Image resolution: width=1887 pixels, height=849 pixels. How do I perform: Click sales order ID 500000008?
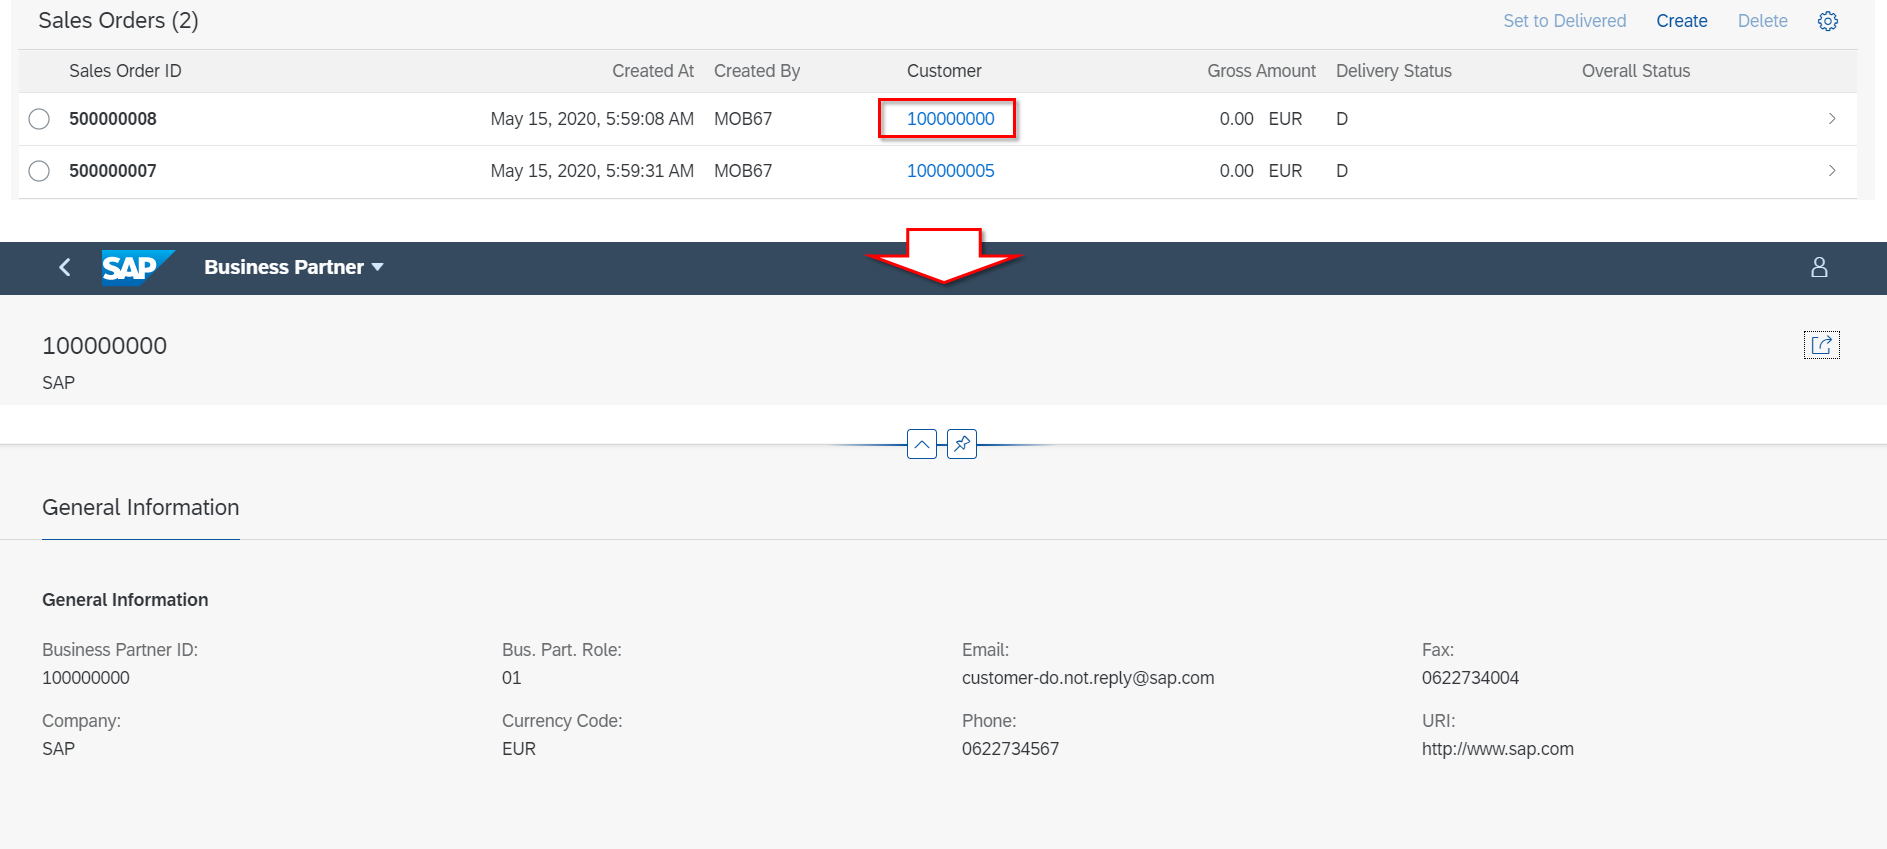point(113,119)
